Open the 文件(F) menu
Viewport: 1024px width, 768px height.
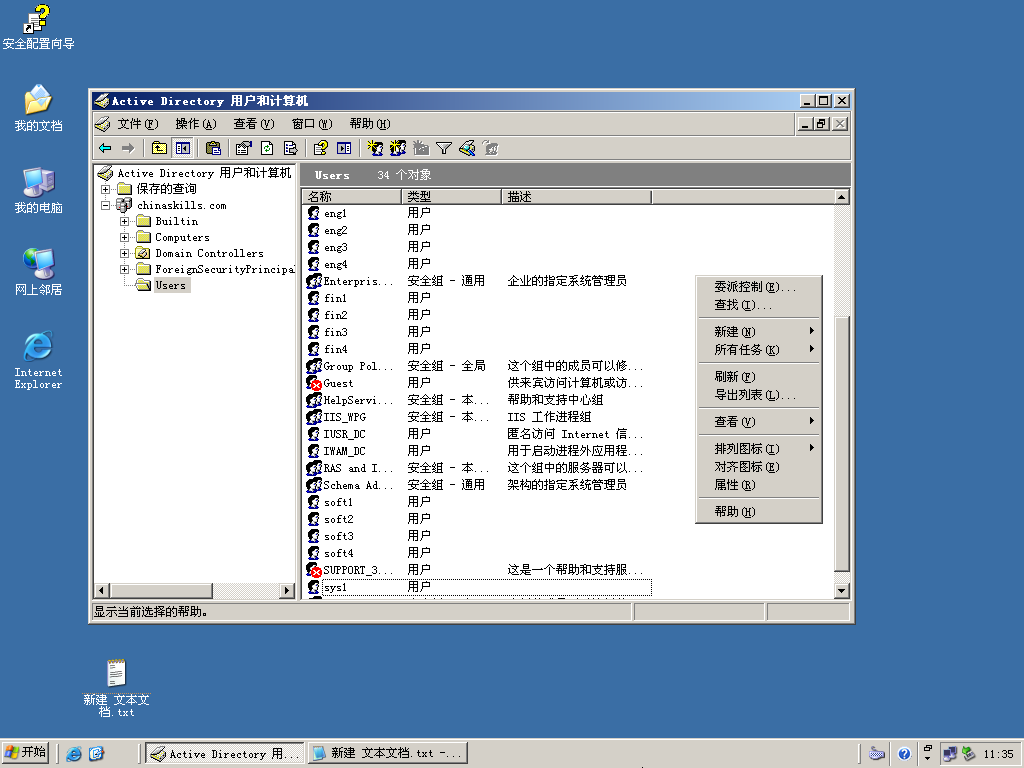[138, 124]
